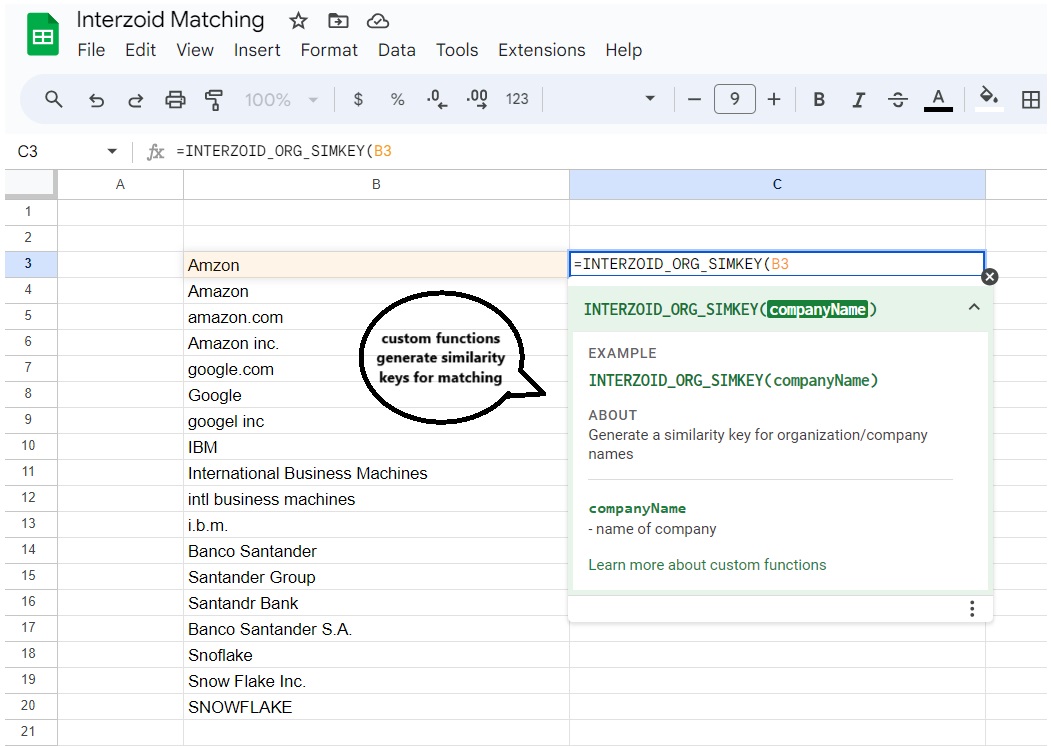The width and height of the screenshot is (1051, 746).
Task: Open the Extensions menu
Action: coord(542,50)
